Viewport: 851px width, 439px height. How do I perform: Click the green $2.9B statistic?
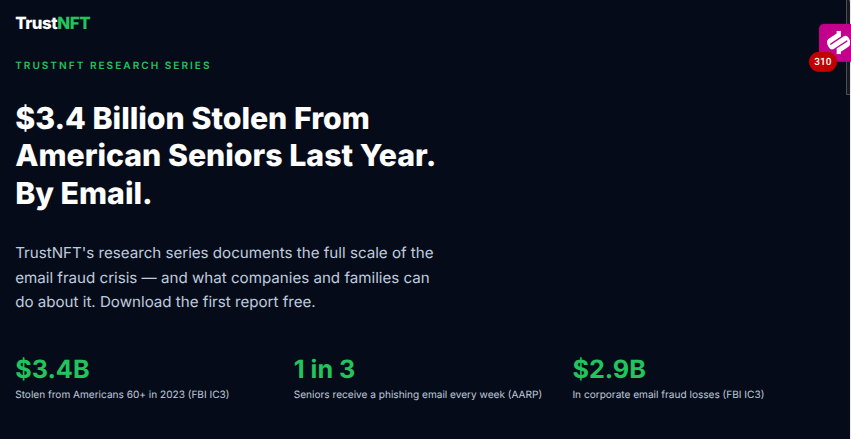point(609,369)
